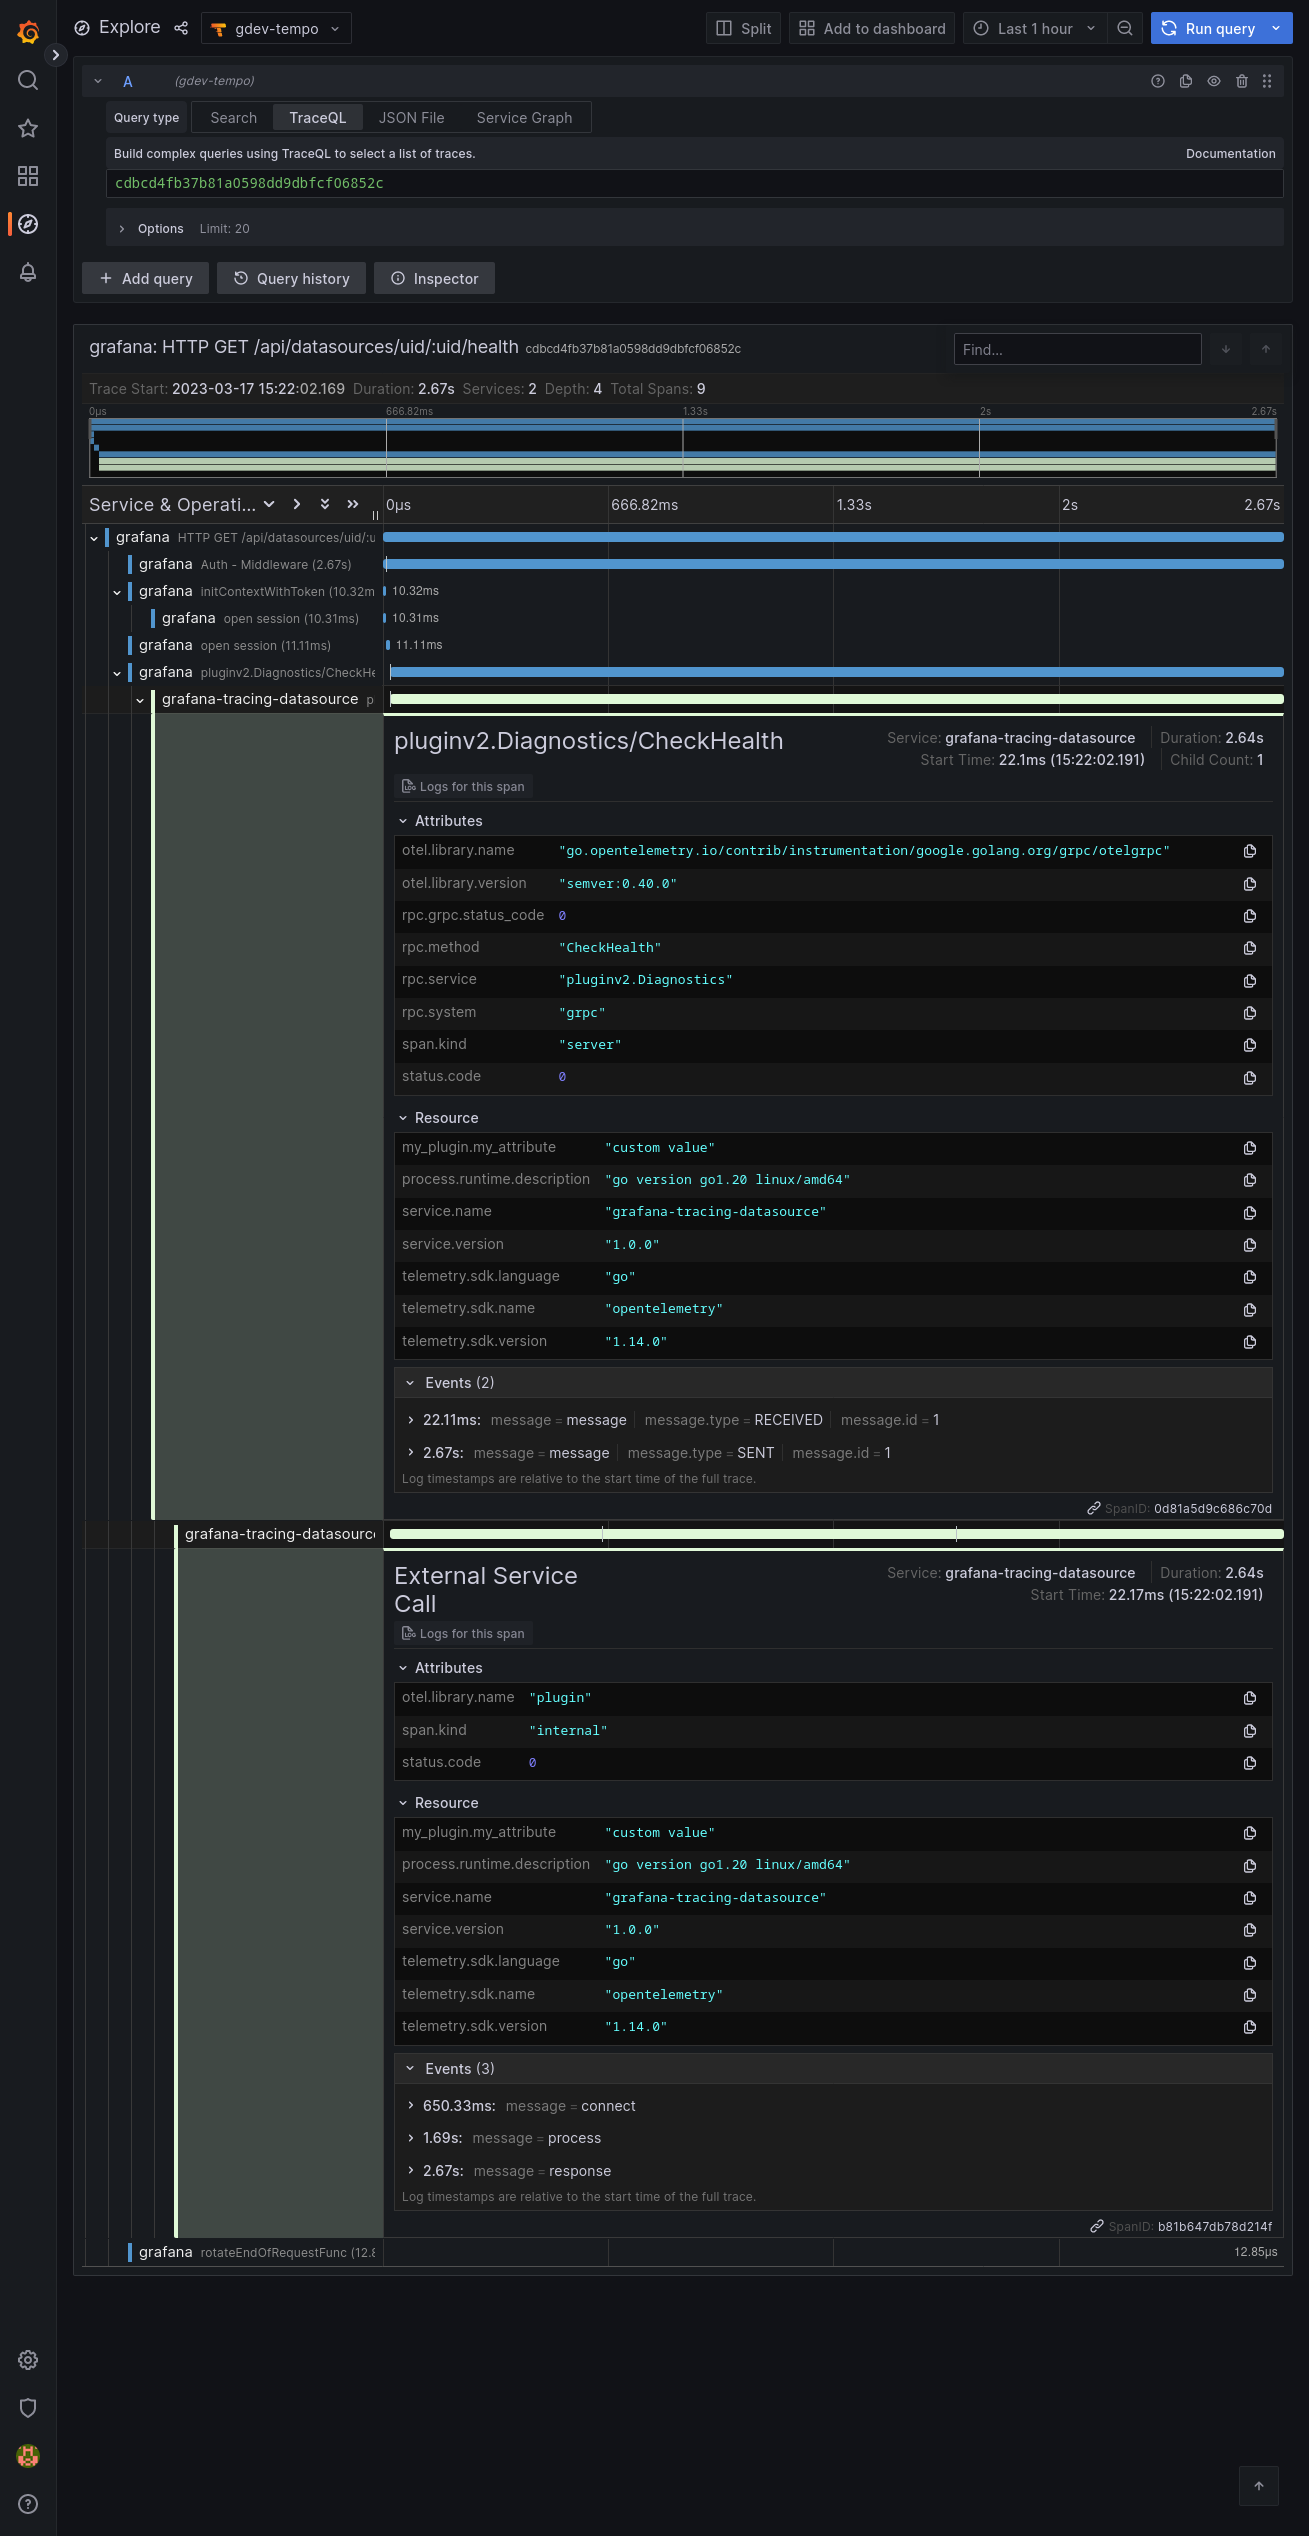This screenshot has height=2536, width=1309.
Task: Open the Grafana home logo
Action: point(28,32)
